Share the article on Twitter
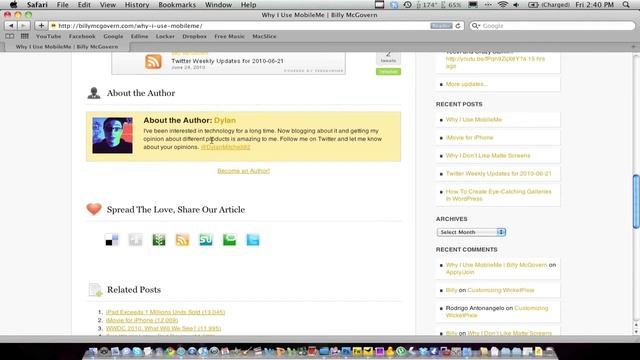This screenshot has height=360, width=640. coord(253,240)
